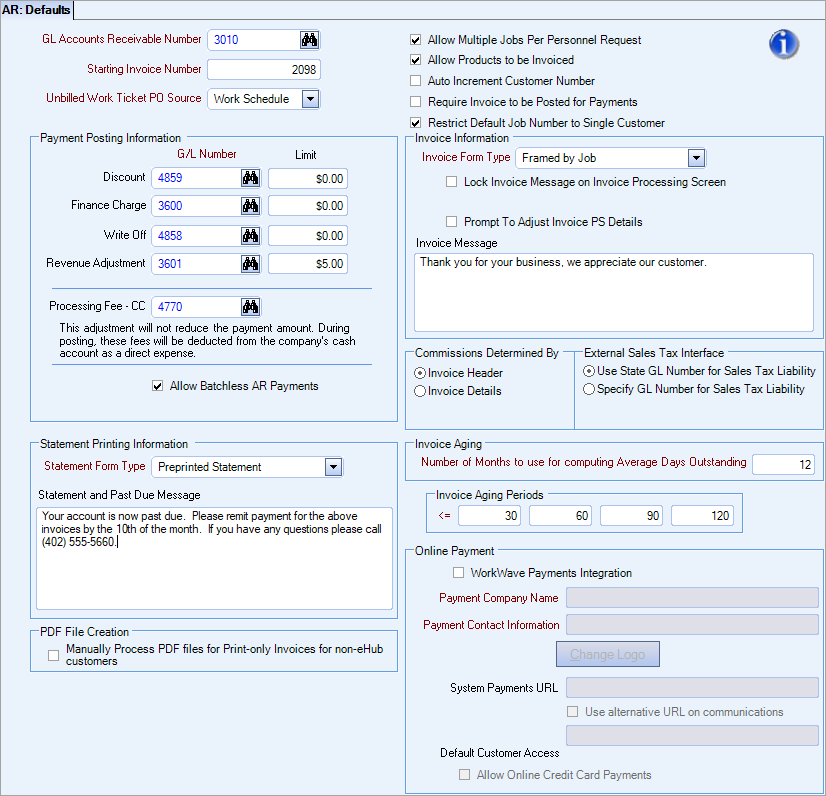This screenshot has width=826, height=796.
Task: Click the Write Off G/L lookup icon
Action: 249,235
